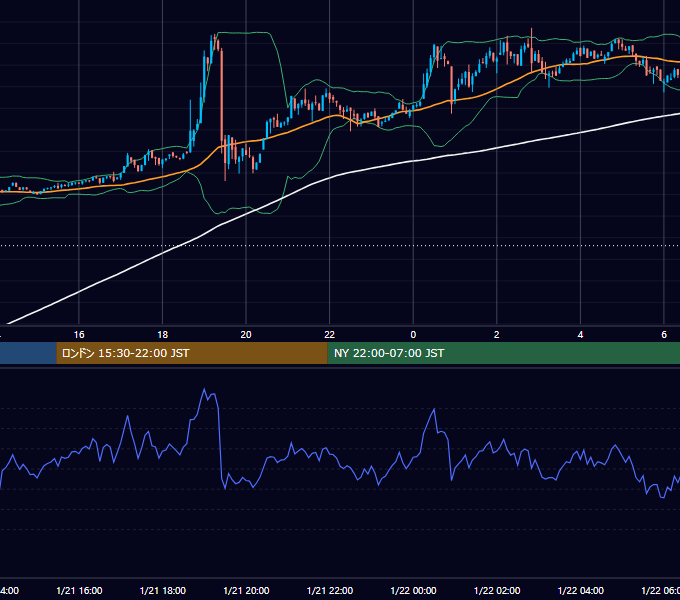Image resolution: width=680 pixels, height=600 pixels.
Task: Click the 1/21 18:00 time label
Action: click(x=163, y=590)
